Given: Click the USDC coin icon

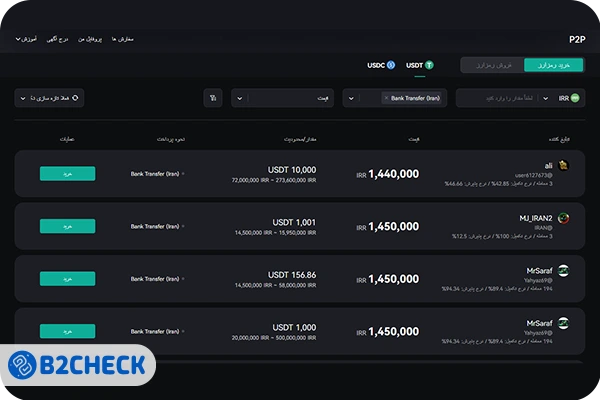Looking at the screenshot, I should pyautogui.click(x=391, y=65).
